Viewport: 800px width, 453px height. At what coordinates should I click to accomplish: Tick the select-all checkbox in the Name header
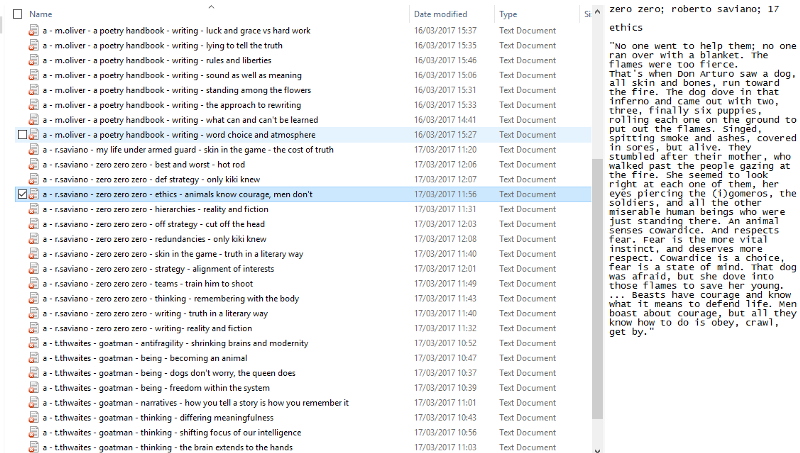tap(19, 14)
